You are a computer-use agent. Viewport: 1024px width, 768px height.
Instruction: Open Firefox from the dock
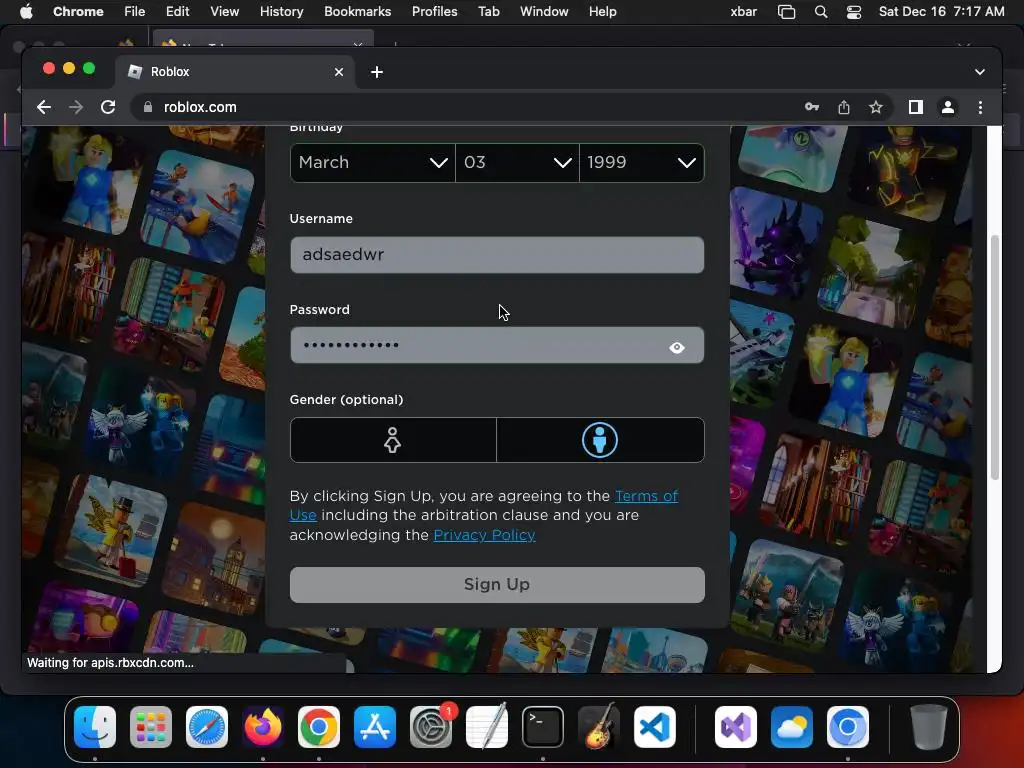tap(263, 727)
